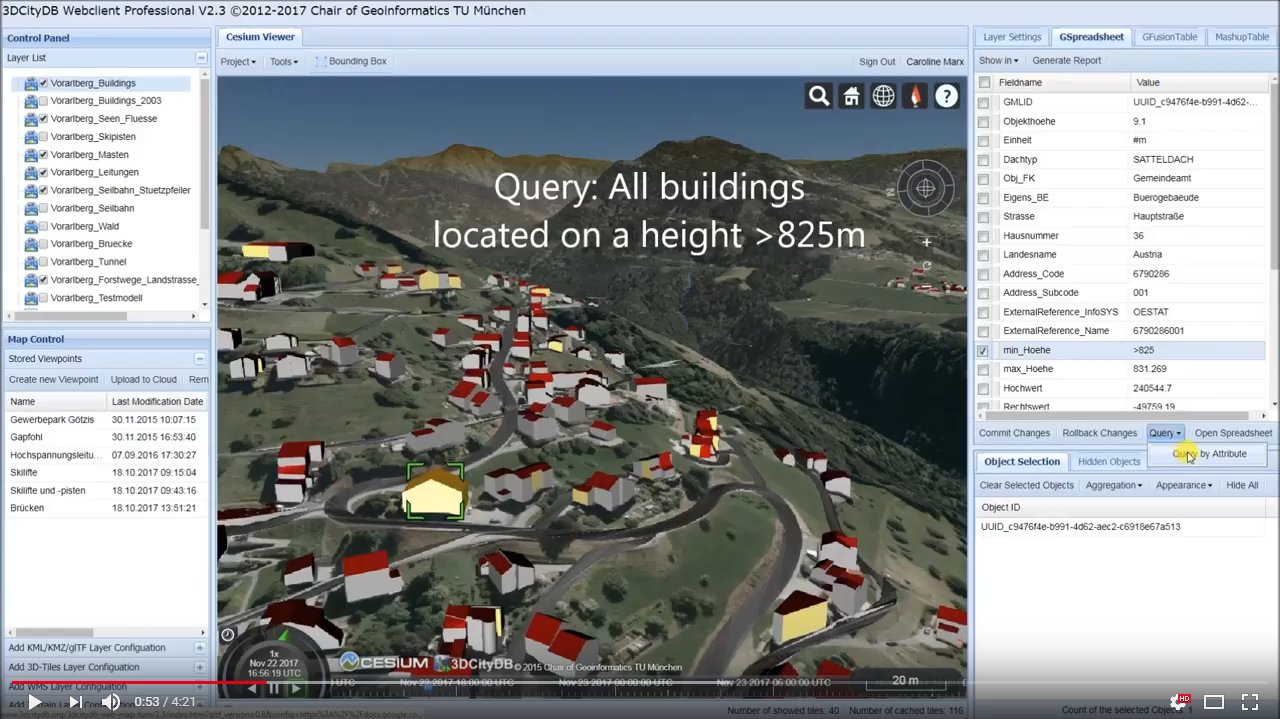Viewport: 1280px width, 719px height.
Task: Open the base layer imagery picker
Action: pos(914,96)
